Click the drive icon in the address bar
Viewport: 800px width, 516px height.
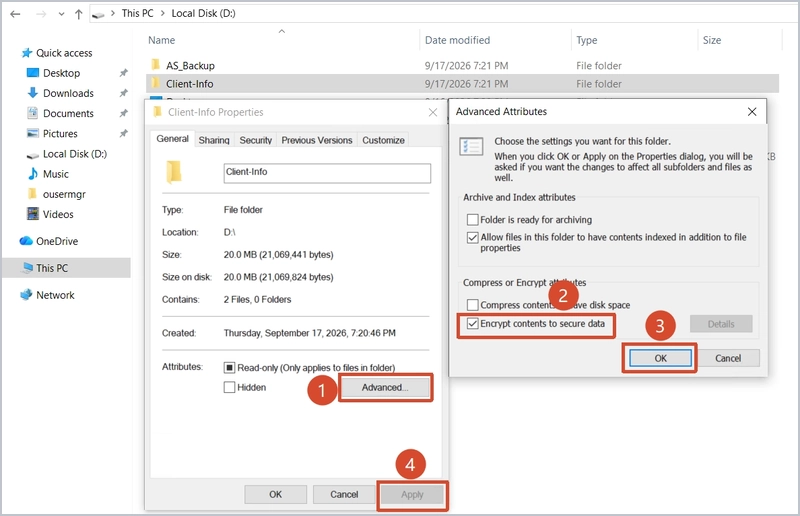click(x=98, y=14)
